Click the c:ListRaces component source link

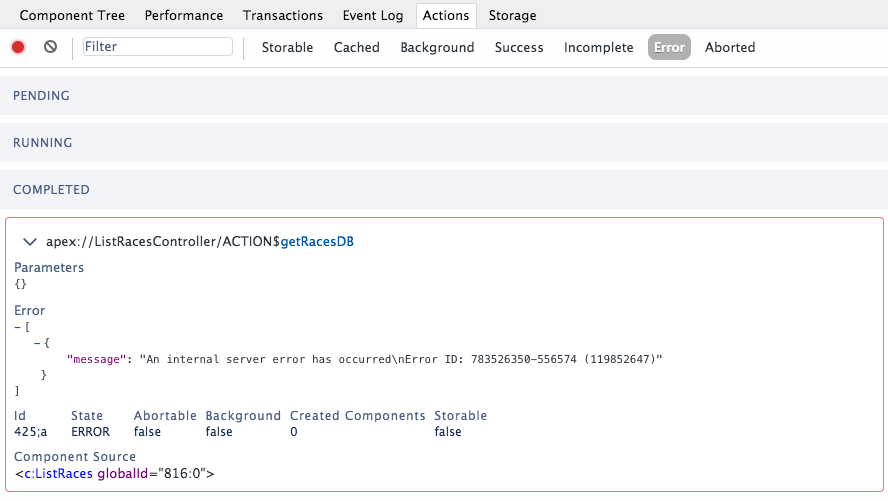[x=59, y=474]
